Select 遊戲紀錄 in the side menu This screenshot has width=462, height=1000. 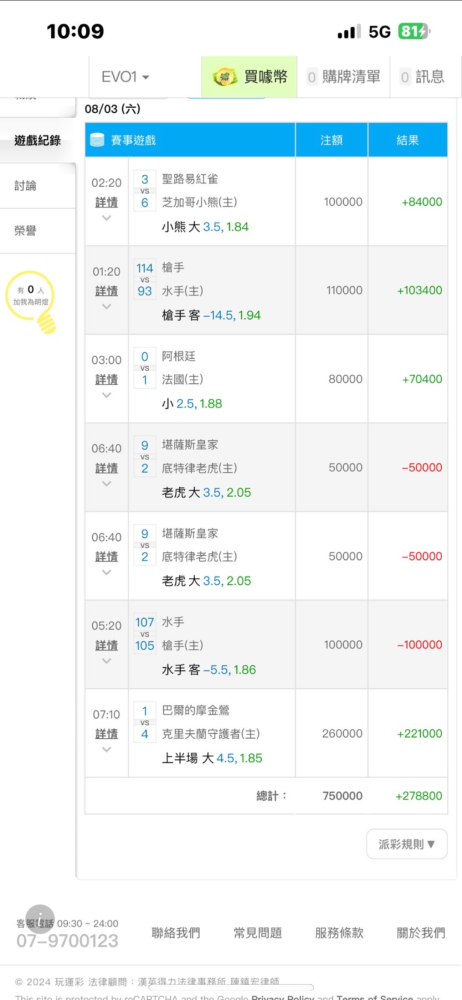(x=38, y=141)
